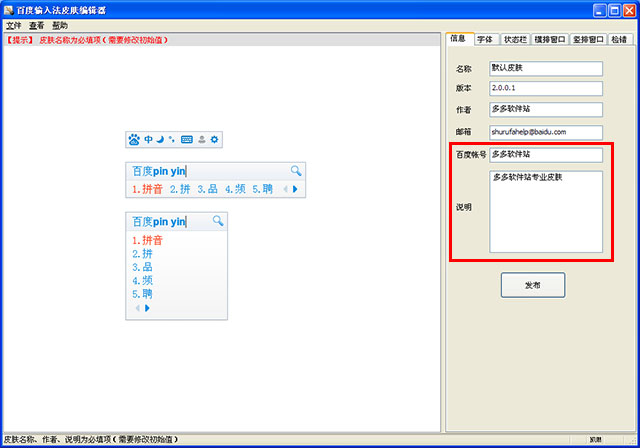This screenshot has width=640, height=448.
Task: Click previous-page arrow in vertical candidate window
Action: tap(138, 308)
